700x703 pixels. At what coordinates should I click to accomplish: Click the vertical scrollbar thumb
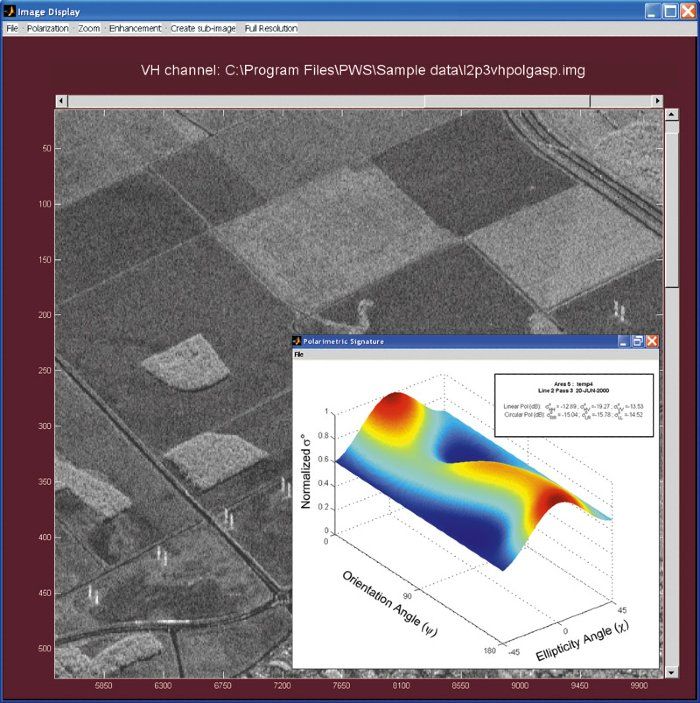click(671, 210)
